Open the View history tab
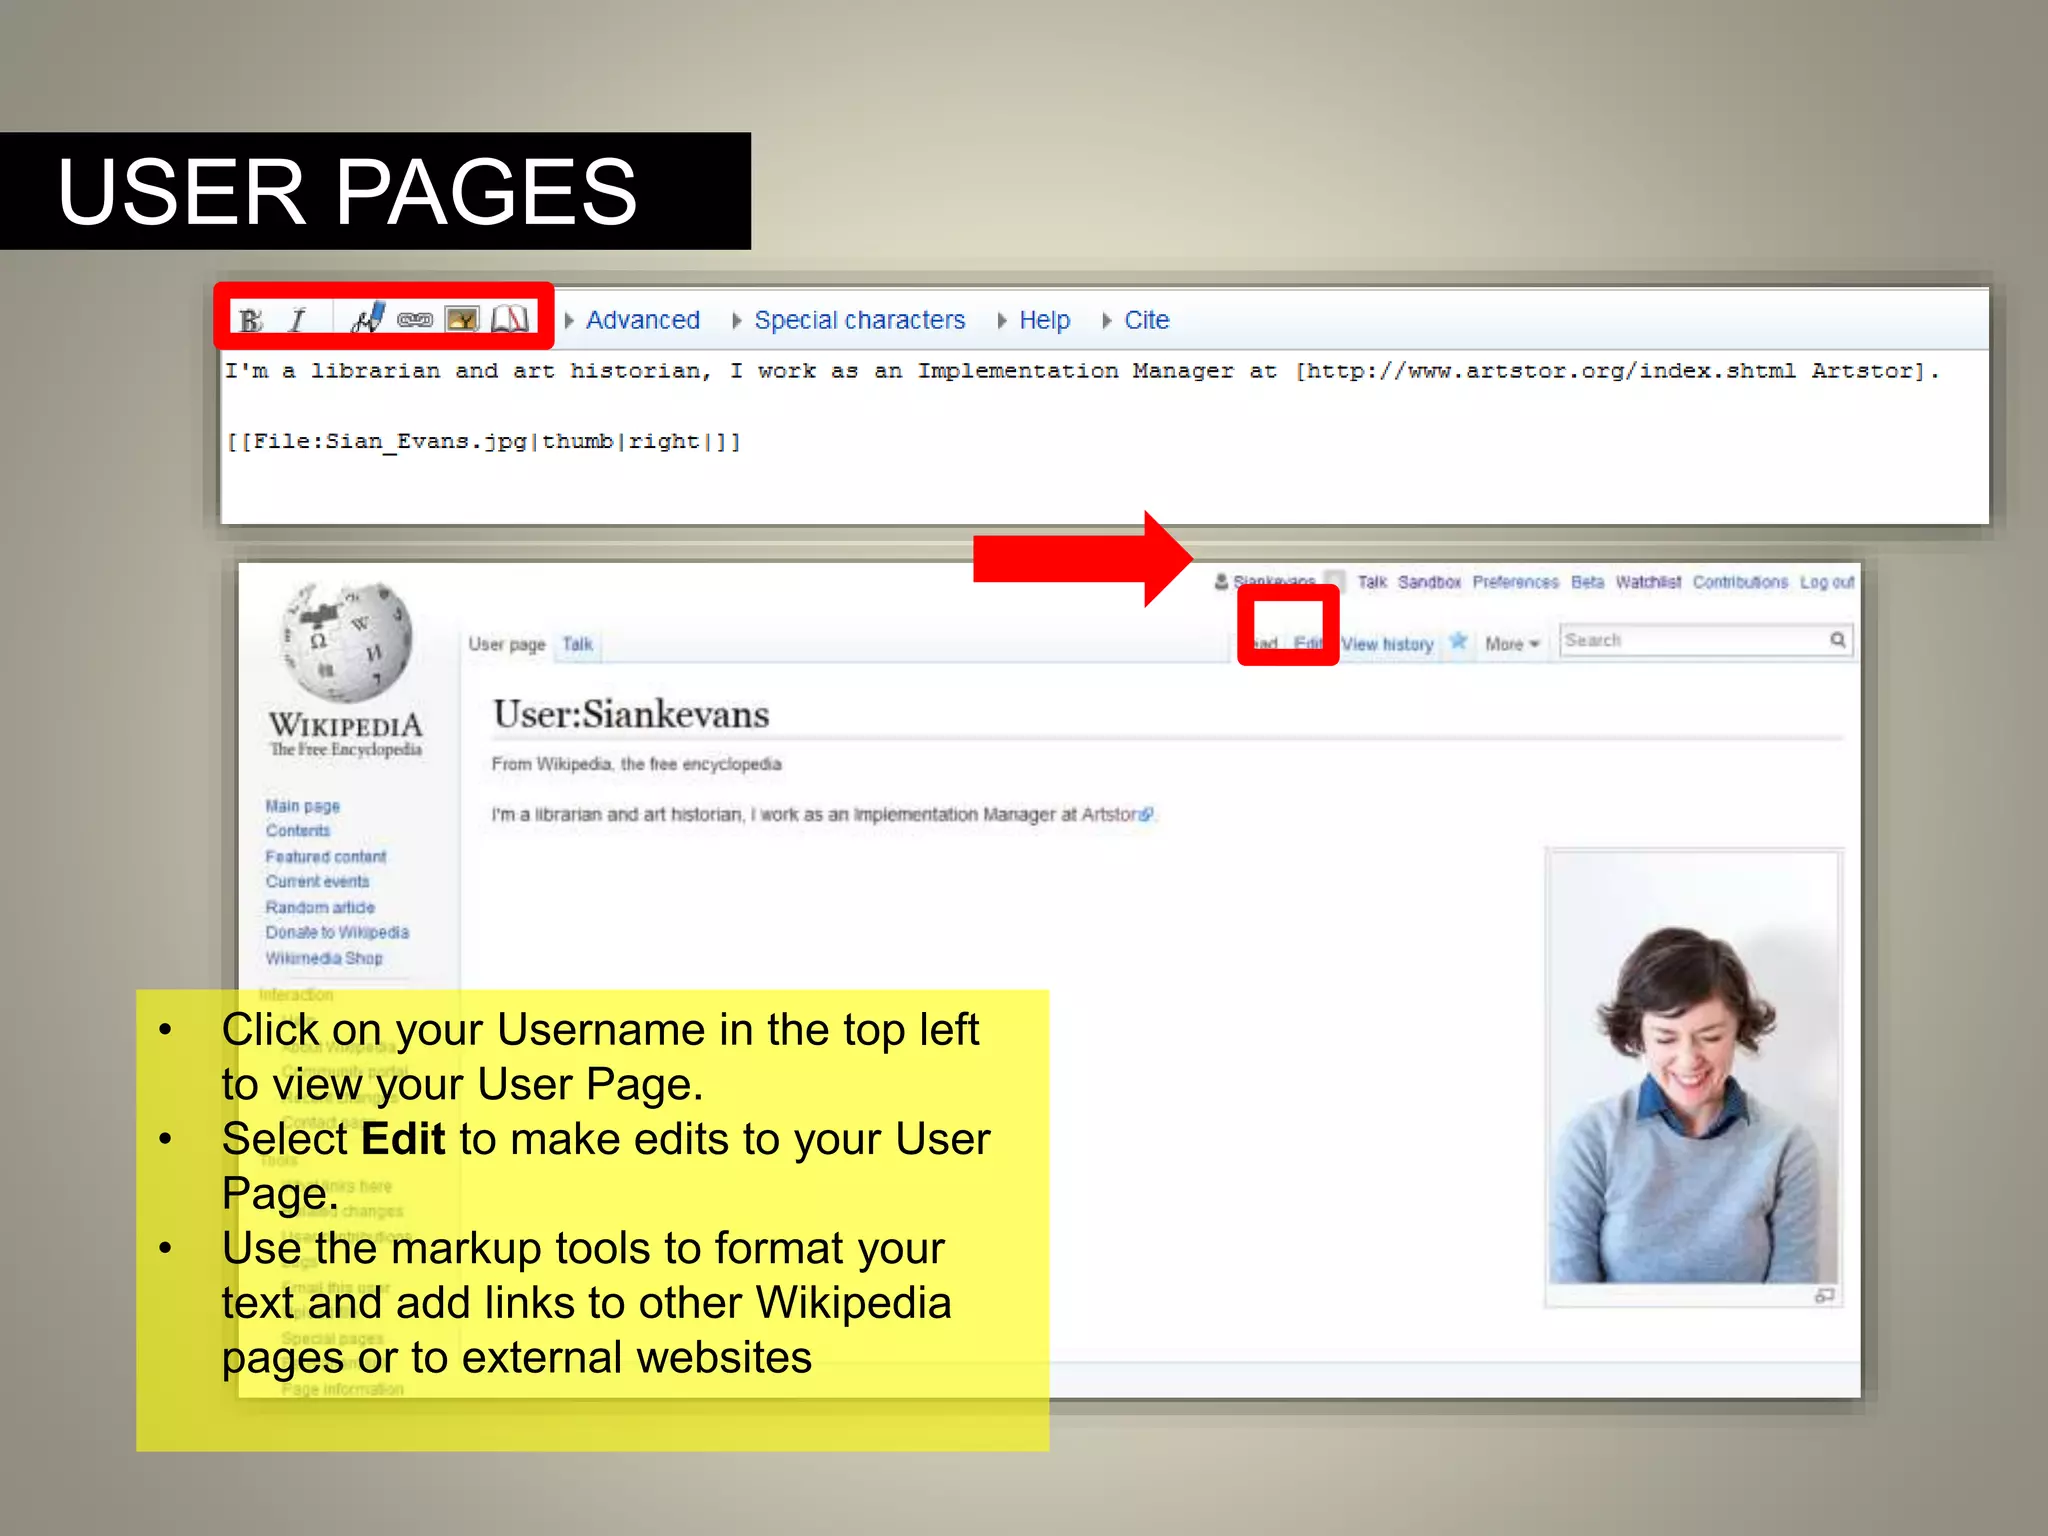Screen dimensions: 2048x1536 point(1387,644)
